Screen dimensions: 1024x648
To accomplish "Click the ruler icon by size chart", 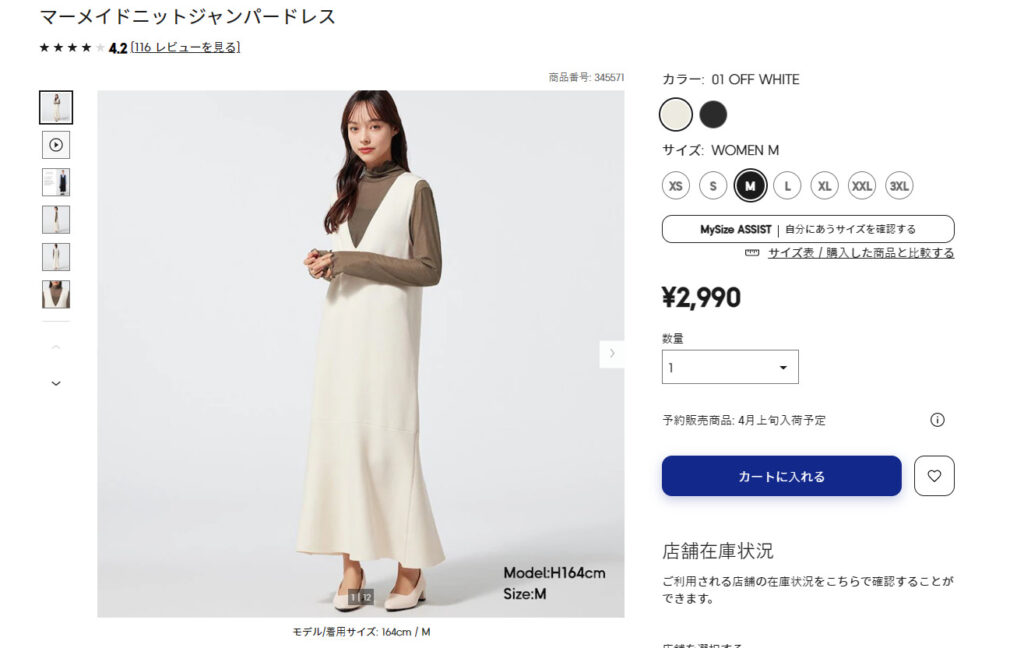I will tap(753, 253).
